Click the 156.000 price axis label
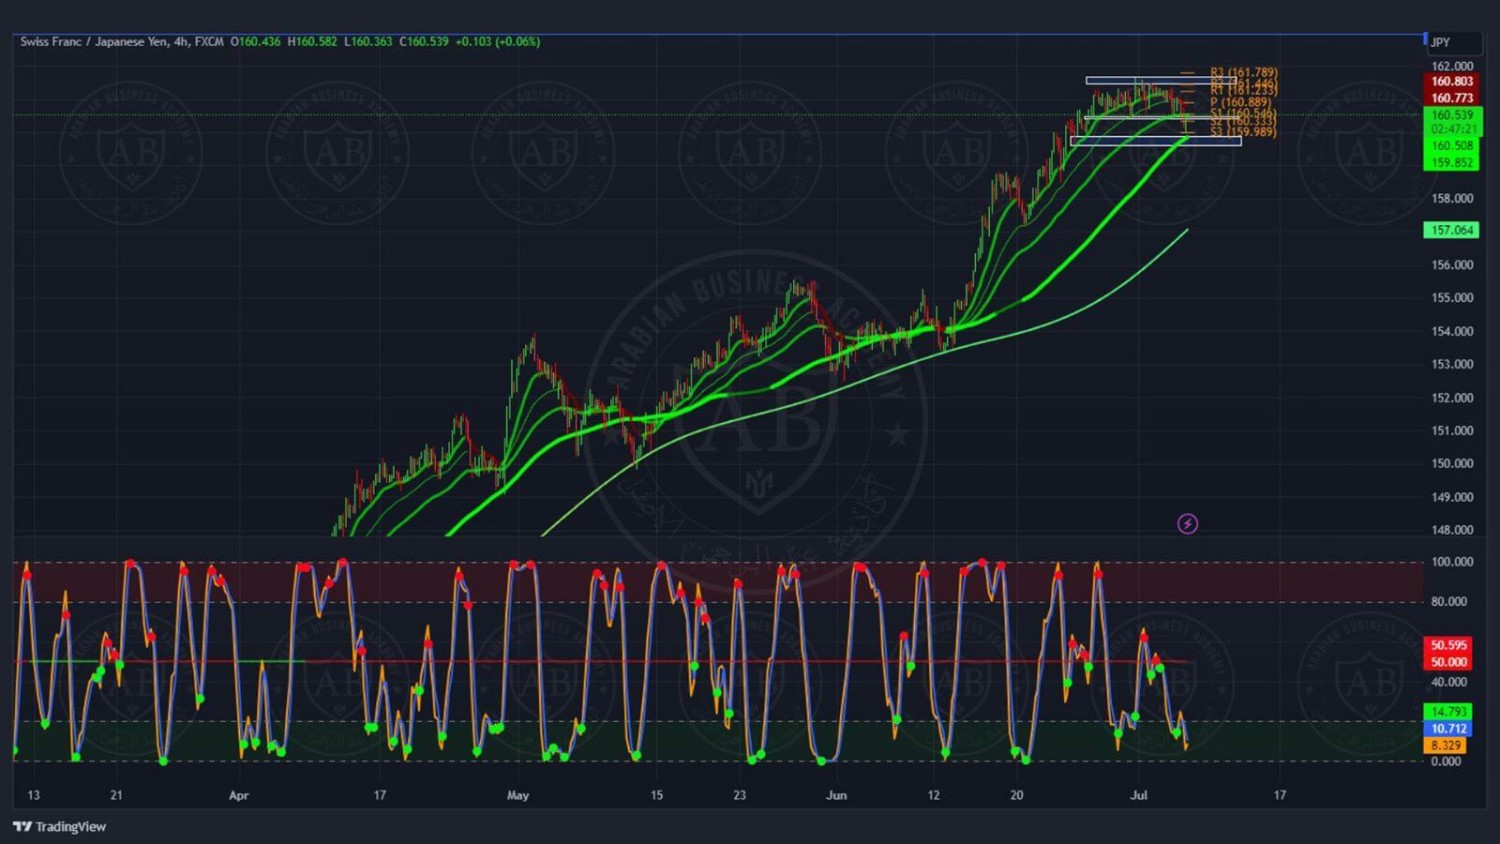Viewport: 1500px width, 844px height. pyautogui.click(x=1452, y=265)
